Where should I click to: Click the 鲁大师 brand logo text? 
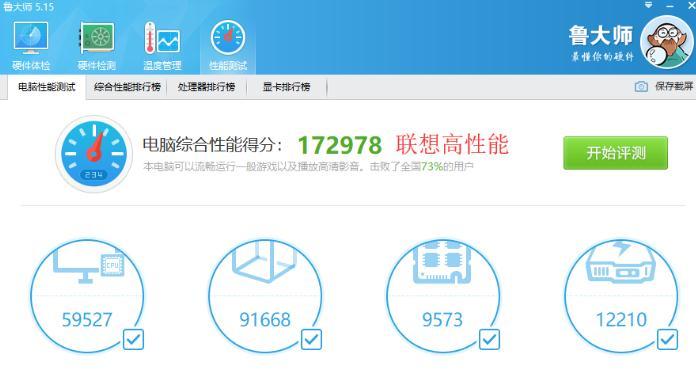pyautogui.click(x=601, y=36)
